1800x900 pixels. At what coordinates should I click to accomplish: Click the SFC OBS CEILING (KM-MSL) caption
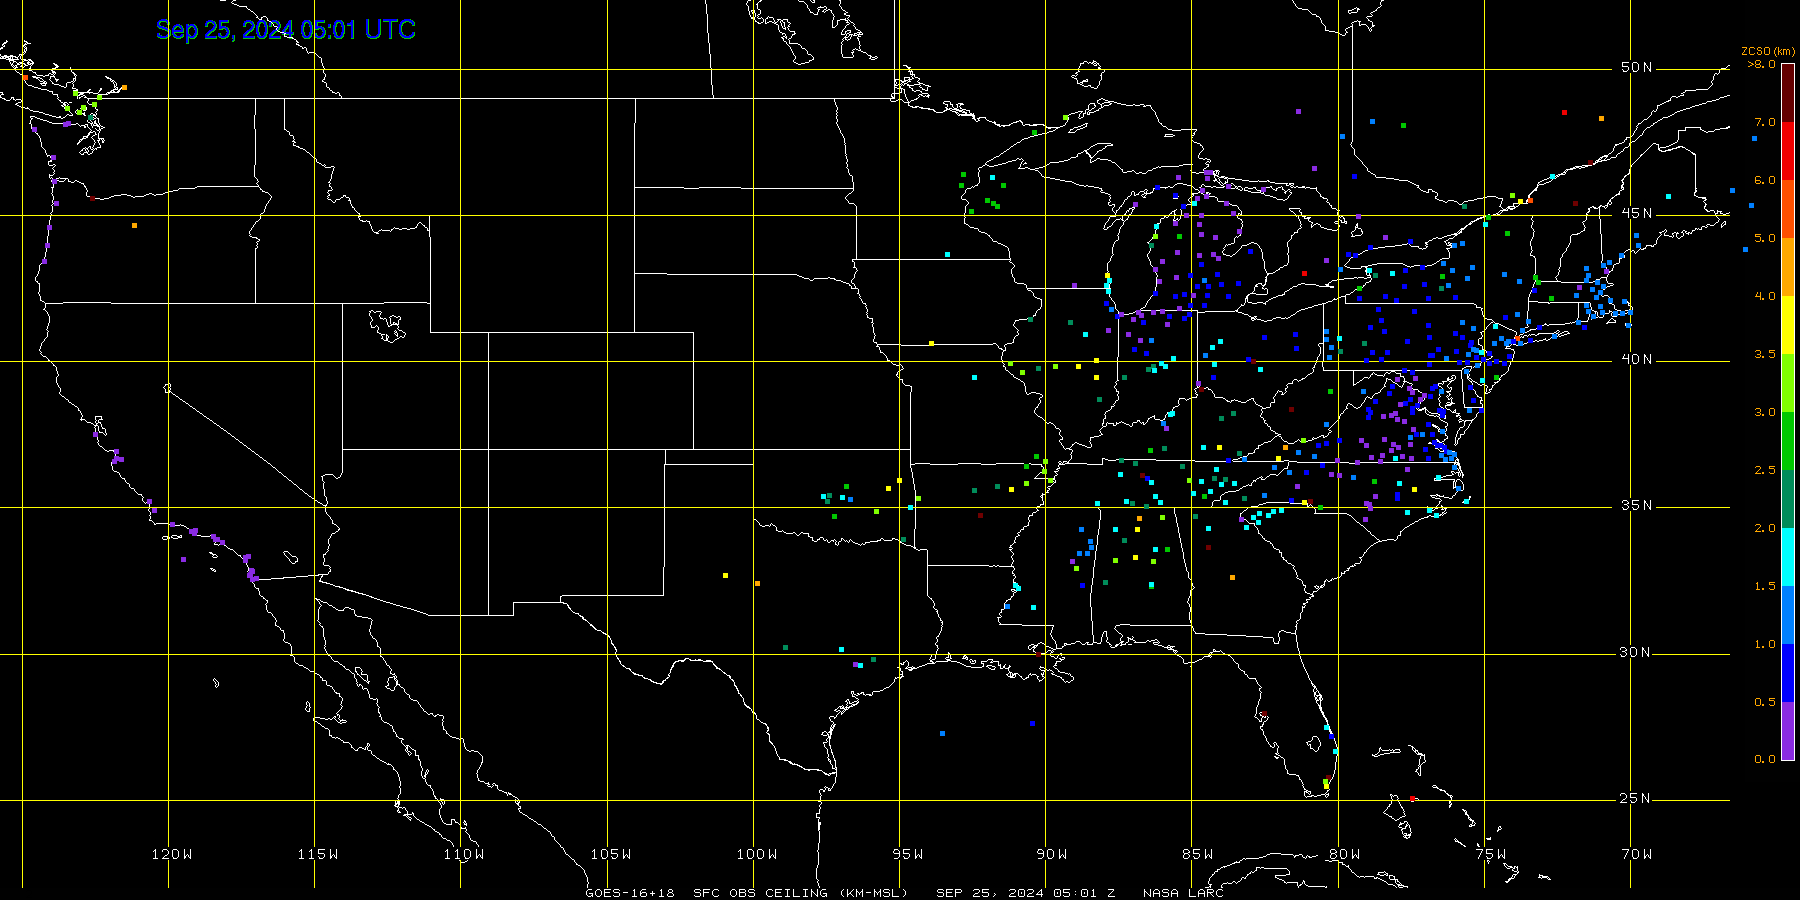tap(801, 893)
